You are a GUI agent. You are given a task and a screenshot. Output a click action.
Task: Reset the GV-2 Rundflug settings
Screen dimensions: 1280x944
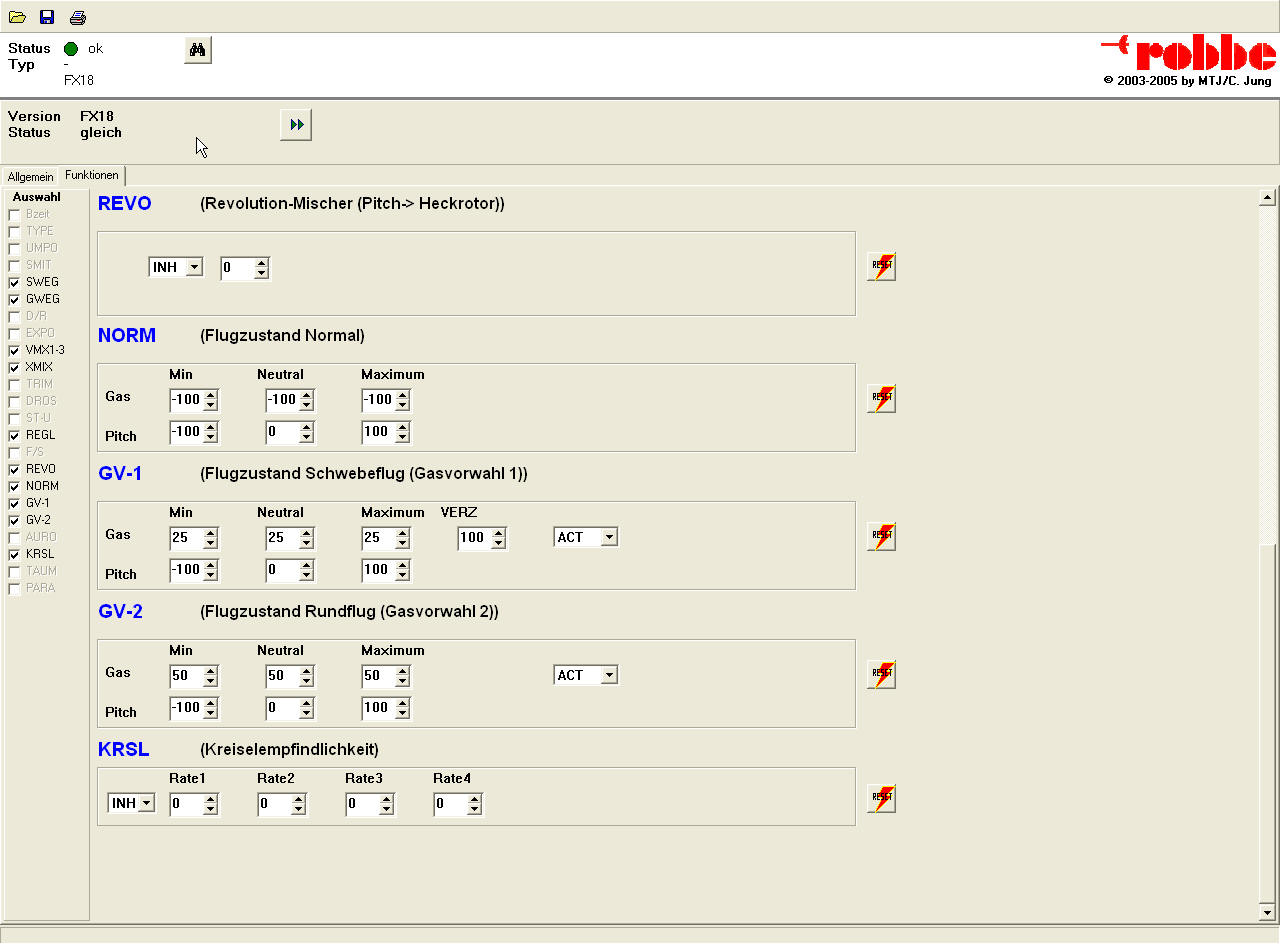tap(880, 674)
